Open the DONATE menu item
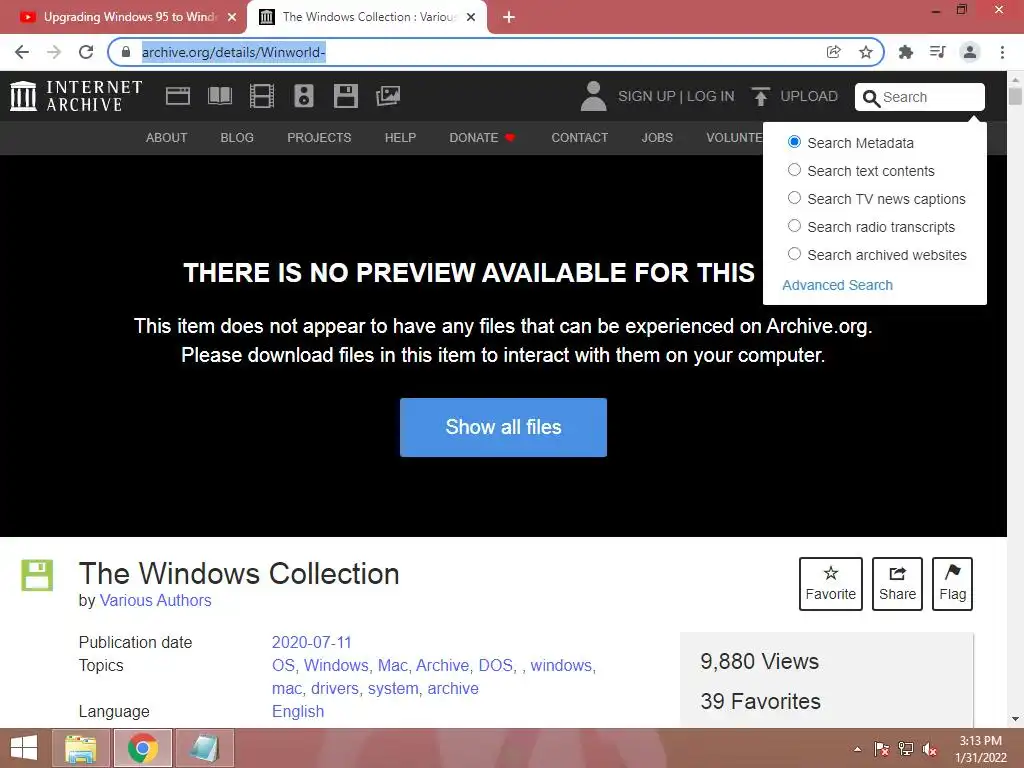This screenshot has height=768, width=1024. pyautogui.click(x=482, y=138)
